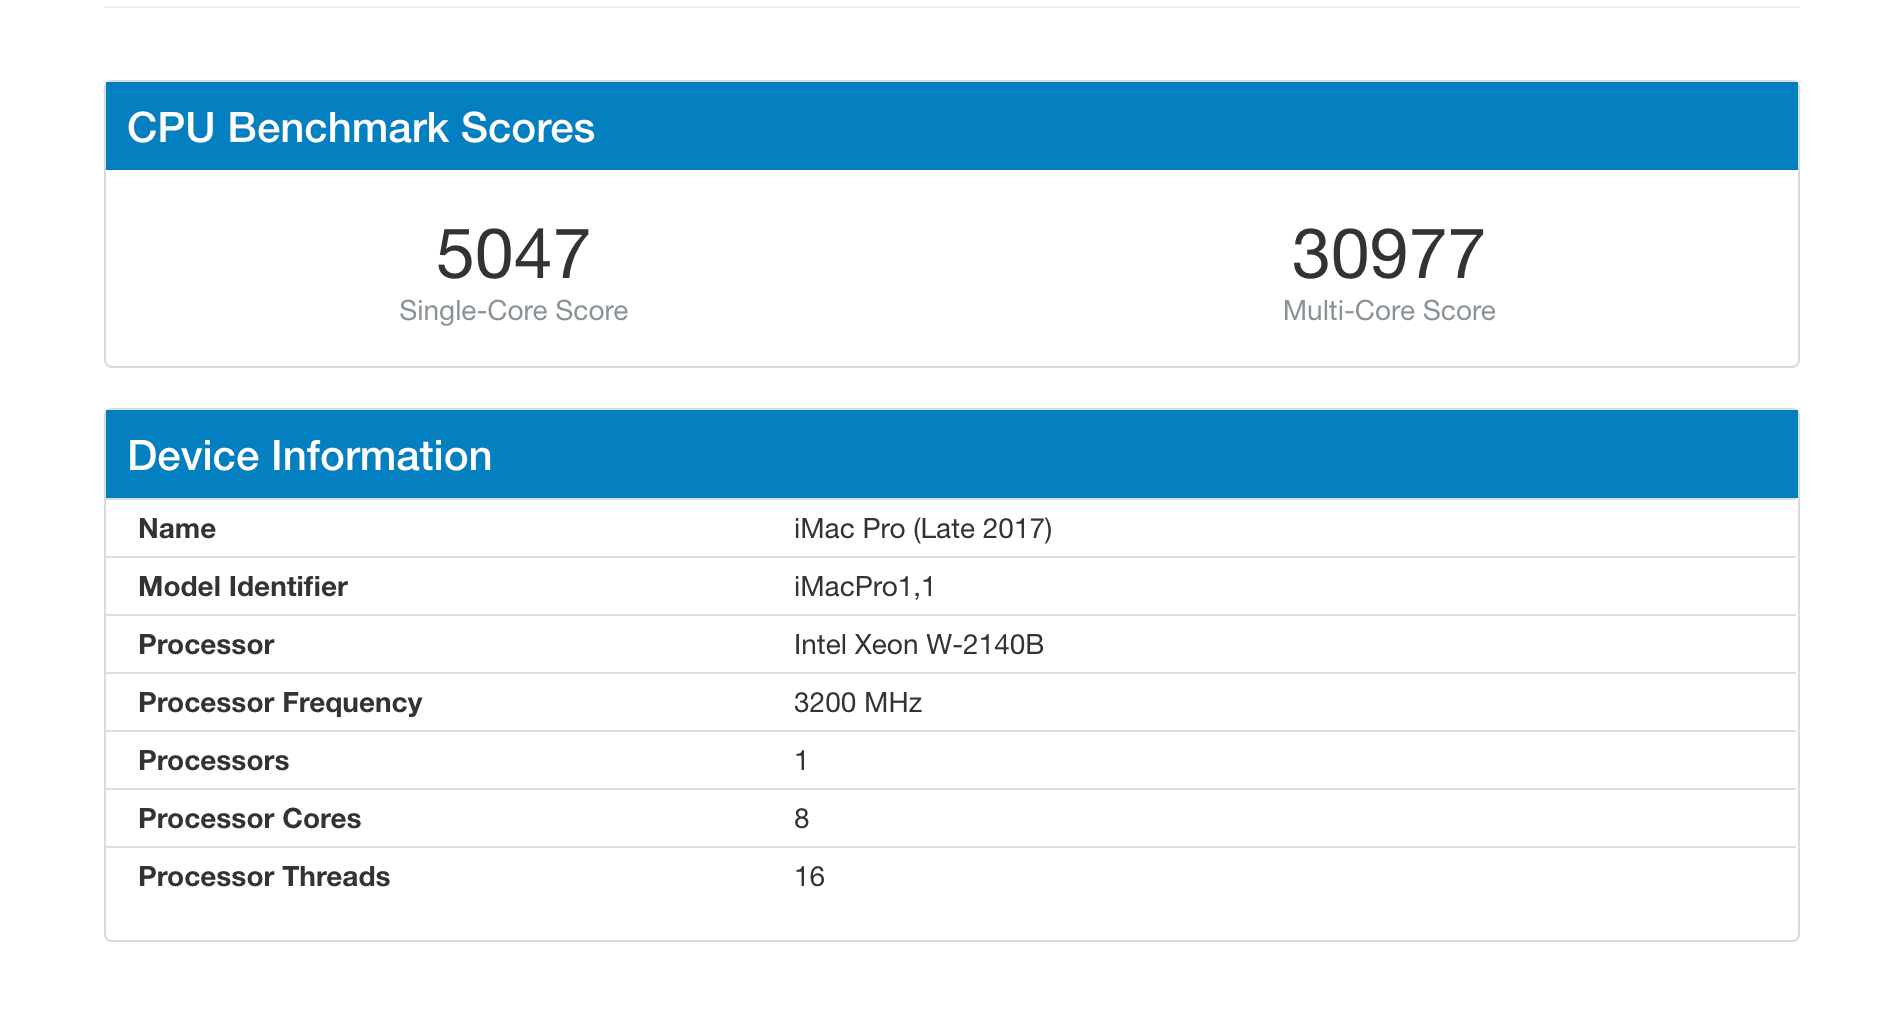Click the Processor Threads label

(x=264, y=877)
